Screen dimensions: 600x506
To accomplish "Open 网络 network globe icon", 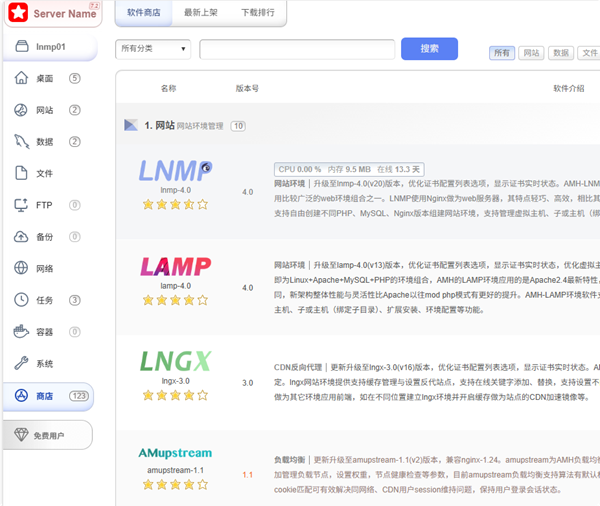I will click(21, 268).
